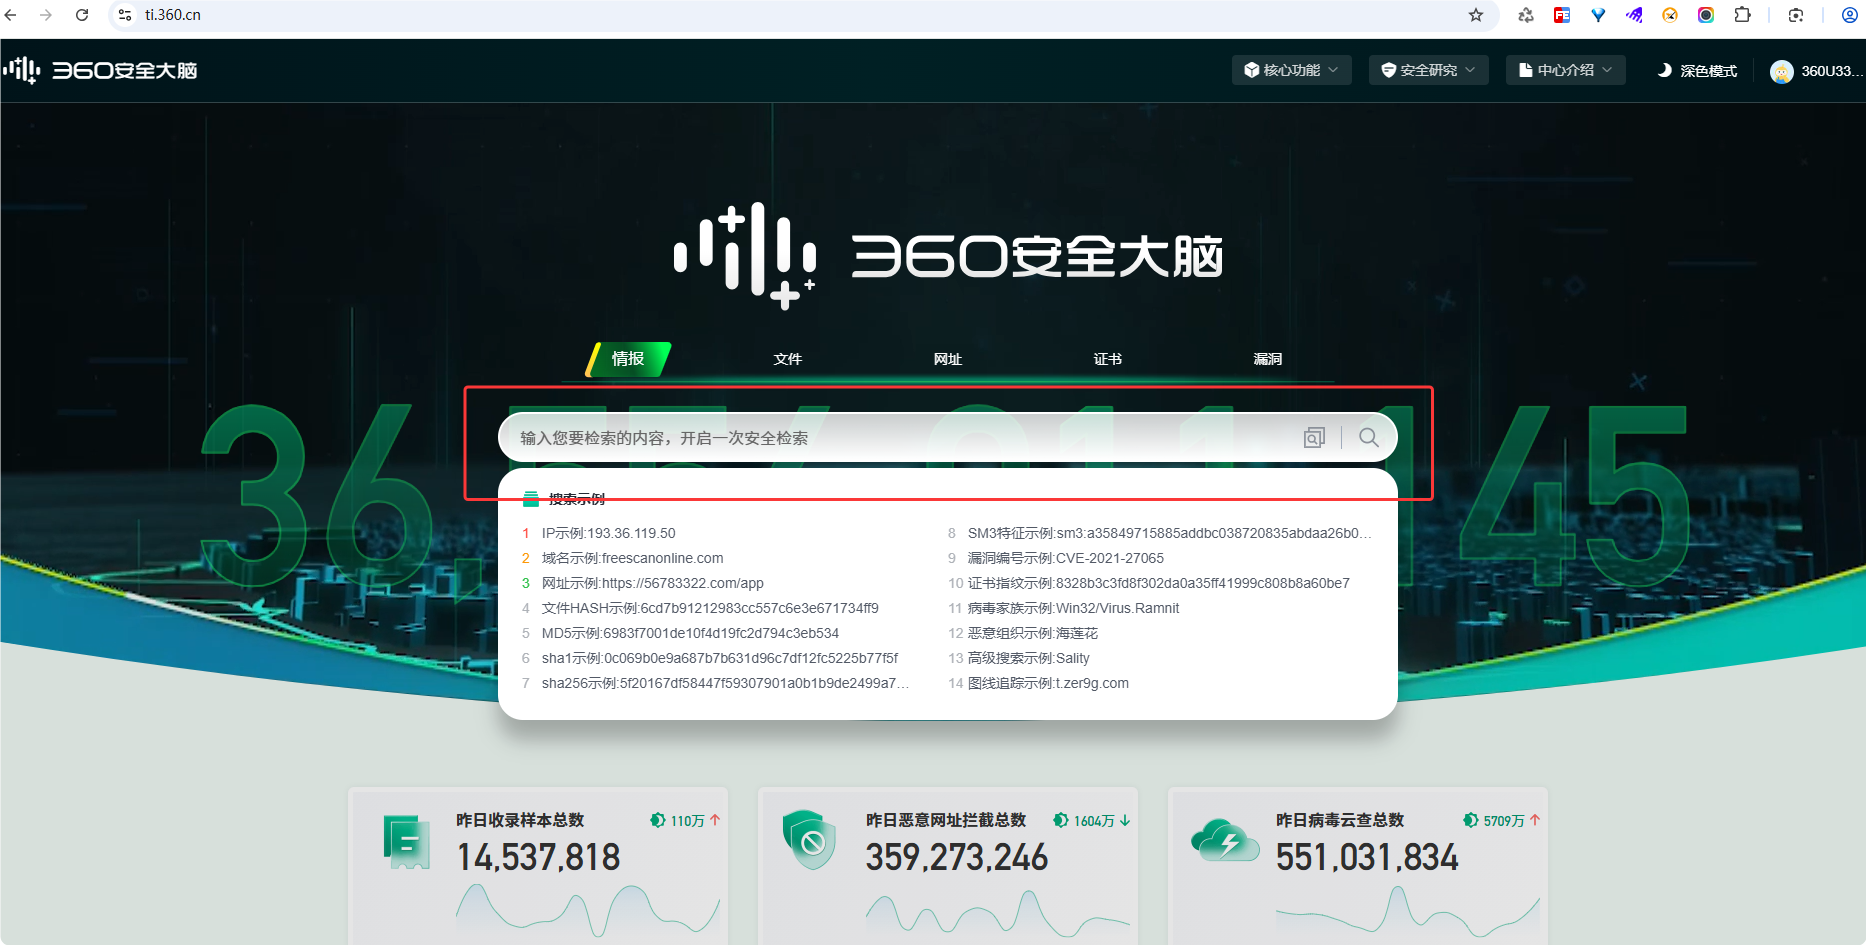Select 图线追踪示例 t.zer9g.com
This screenshot has width=1866, height=945.
(x=1048, y=683)
